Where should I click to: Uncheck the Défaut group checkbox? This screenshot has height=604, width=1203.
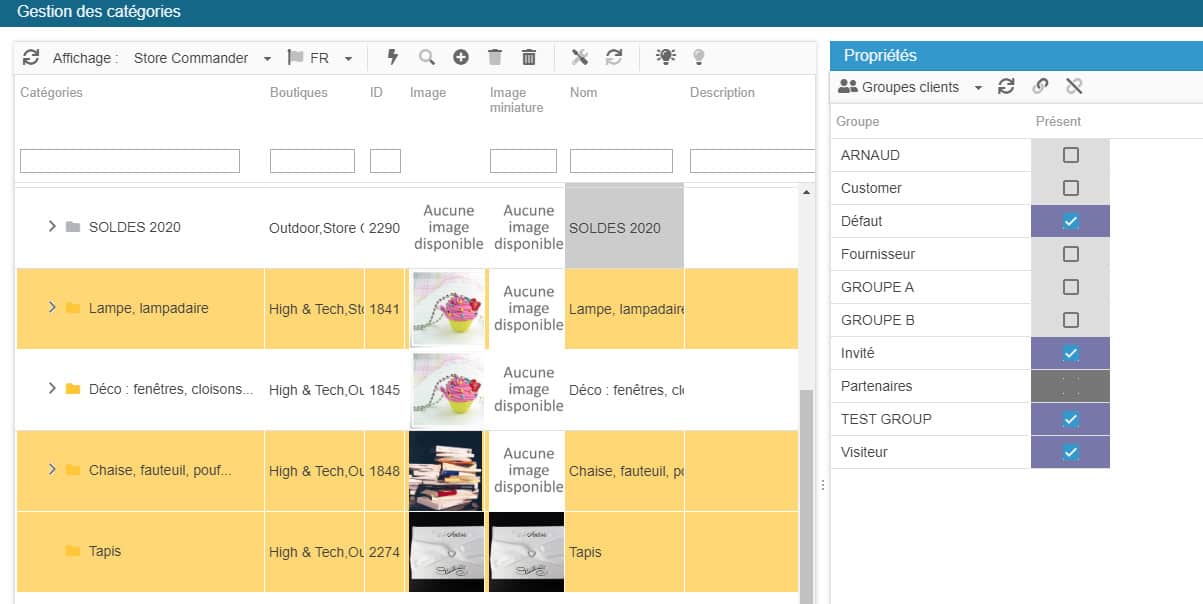click(x=1070, y=221)
